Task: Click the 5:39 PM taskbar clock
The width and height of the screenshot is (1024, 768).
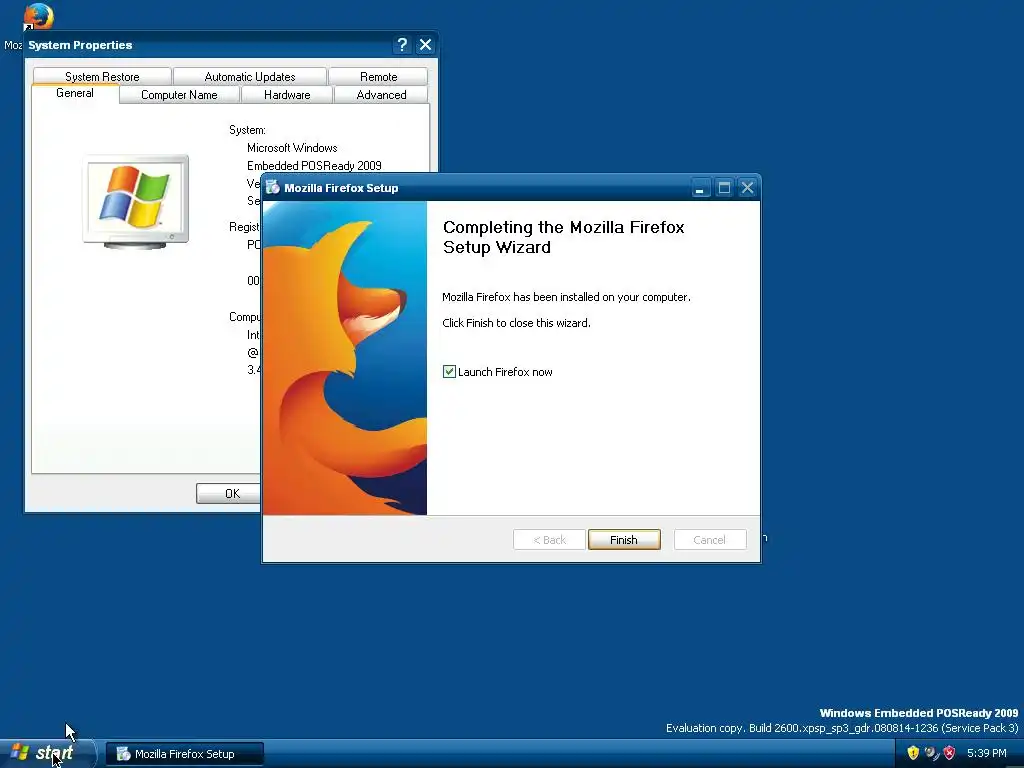Action: [986, 753]
